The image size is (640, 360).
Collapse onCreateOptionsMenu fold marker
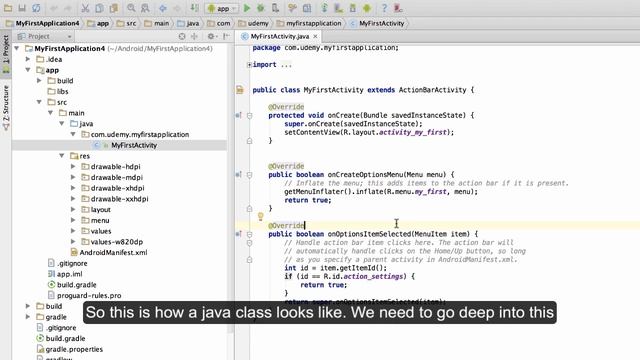point(249,175)
